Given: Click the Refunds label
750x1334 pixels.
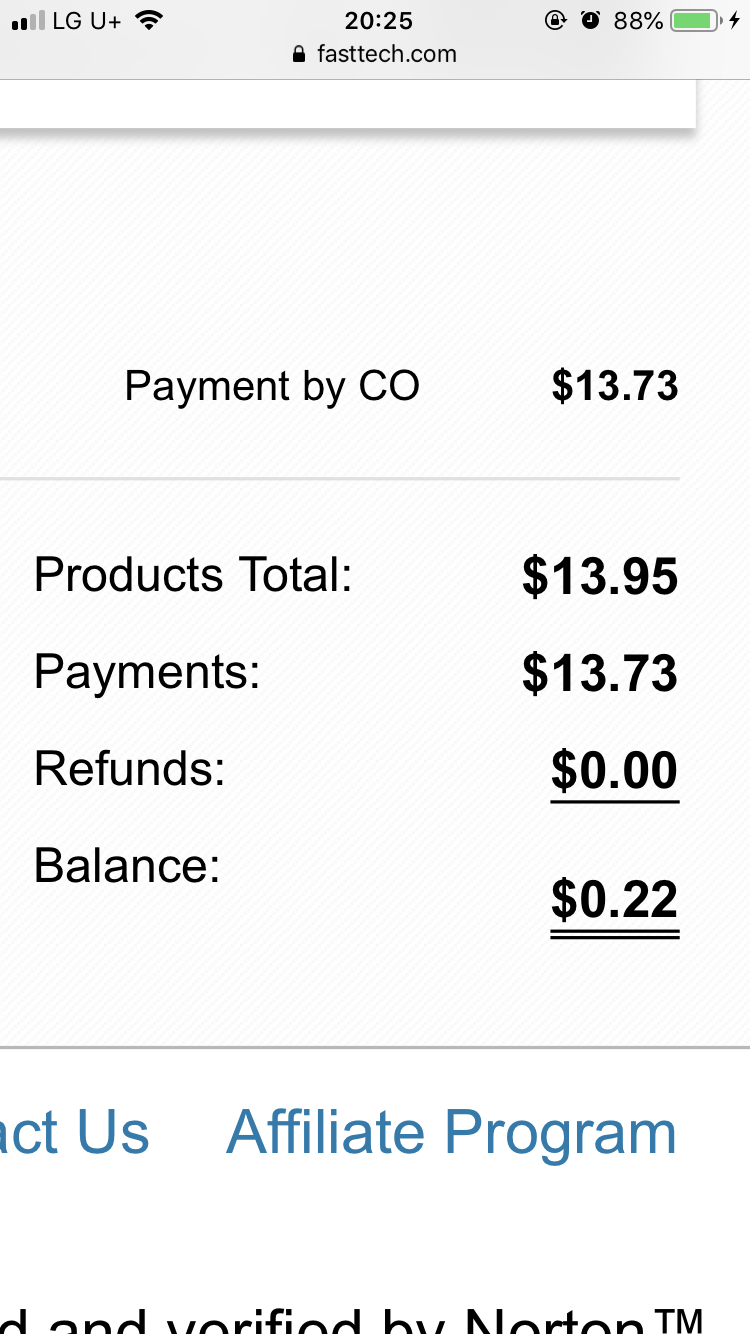Looking at the screenshot, I should coord(130,768).
